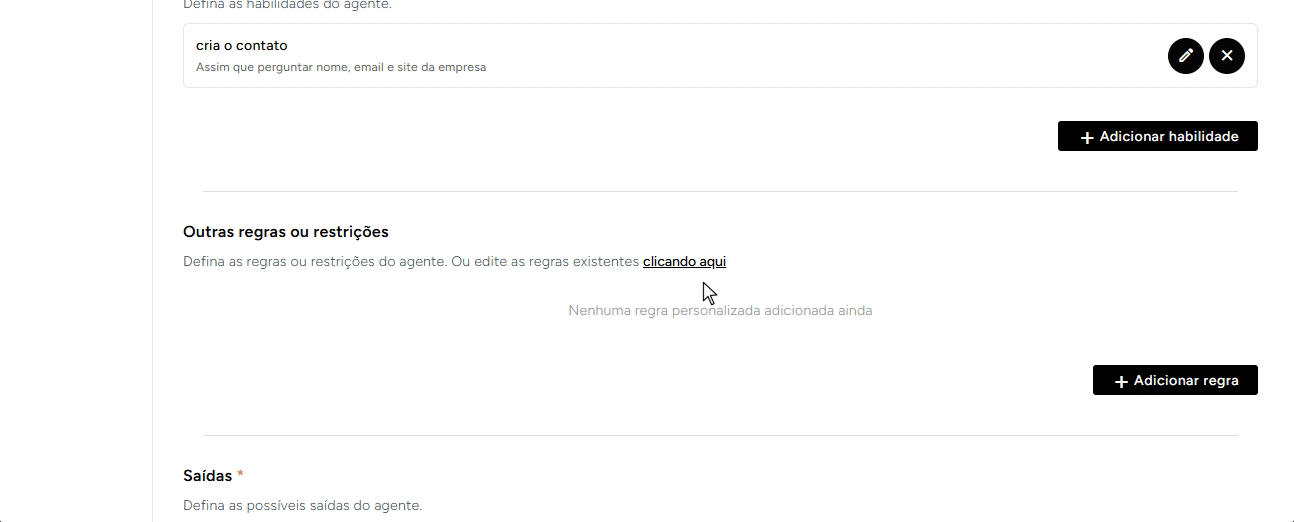
Task: Click the "Adicionar habilidade" button label
Action: (x=1169, y=137)
